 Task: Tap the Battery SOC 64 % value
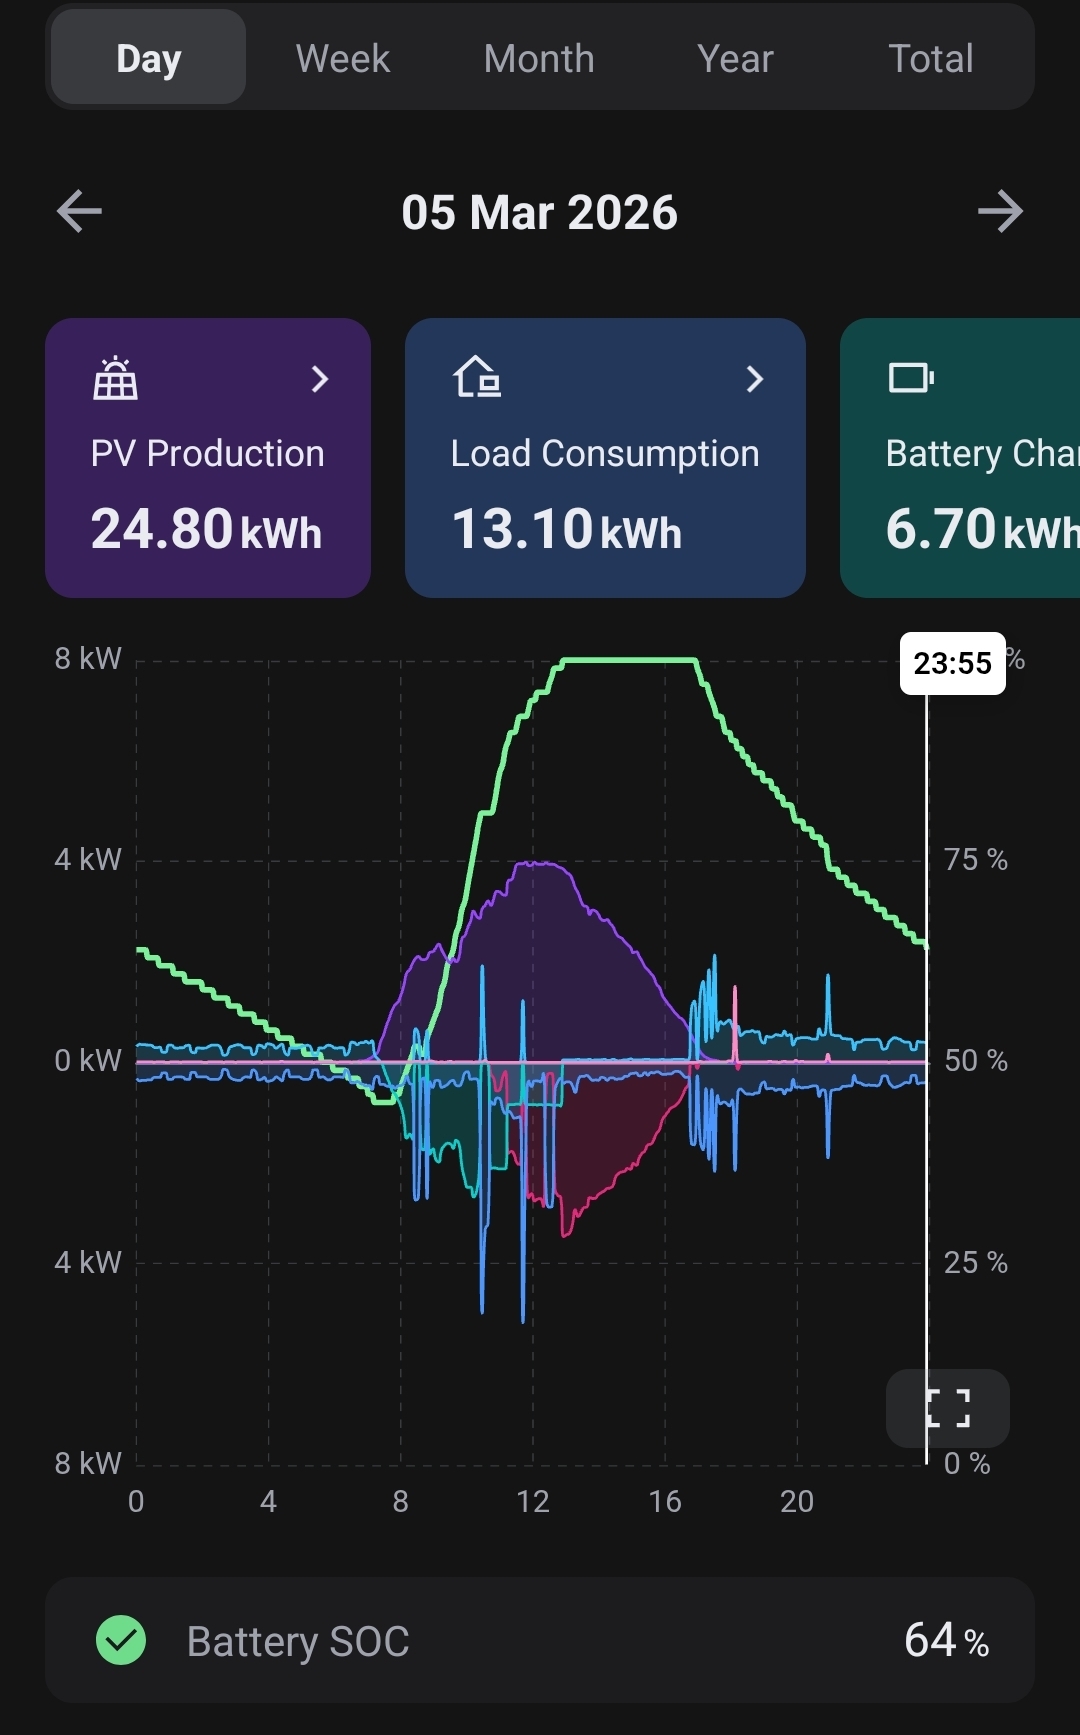(x=945, y=1641)
